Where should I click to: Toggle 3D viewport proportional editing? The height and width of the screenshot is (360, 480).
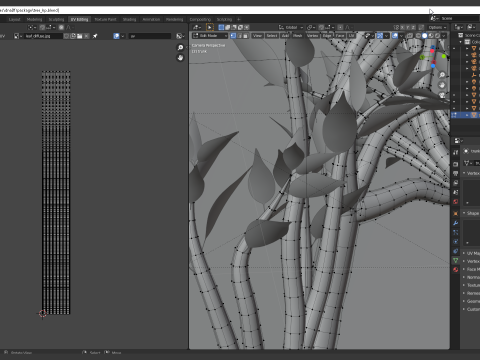pyautogui.click(x=340, y=27)
